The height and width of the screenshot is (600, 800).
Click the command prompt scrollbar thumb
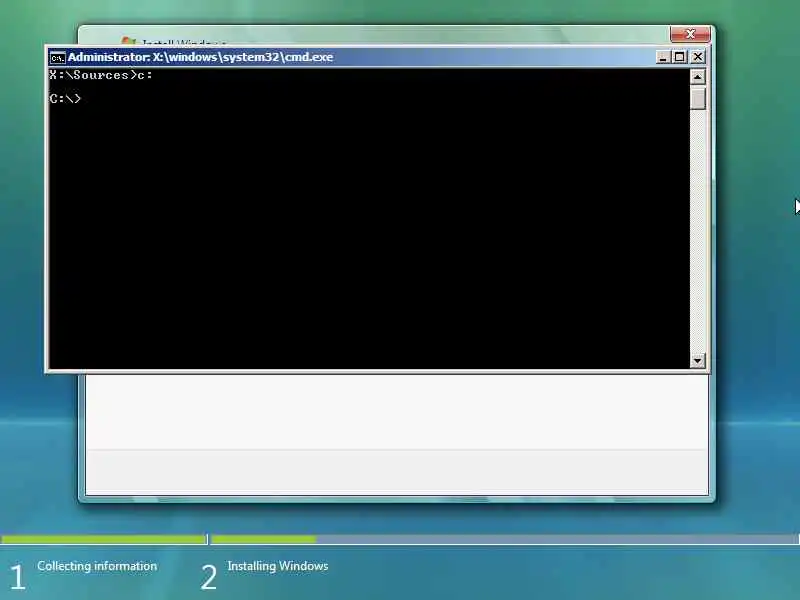pyautogui.click(x=697, y=98)
